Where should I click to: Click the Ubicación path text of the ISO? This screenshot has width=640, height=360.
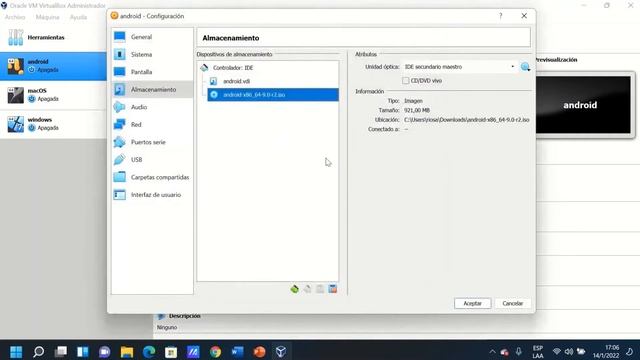[467, 120]
